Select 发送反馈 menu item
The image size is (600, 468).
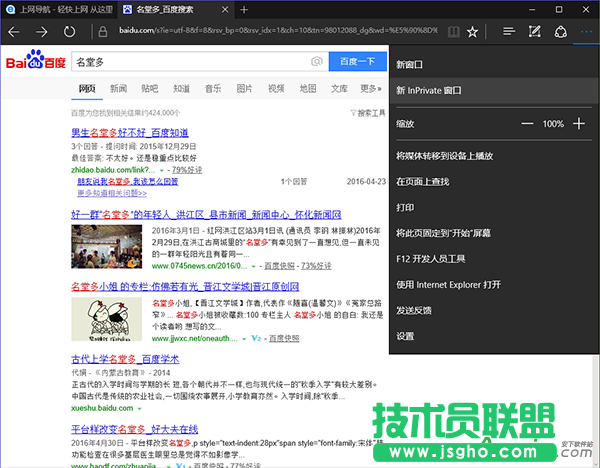[494, 310]
